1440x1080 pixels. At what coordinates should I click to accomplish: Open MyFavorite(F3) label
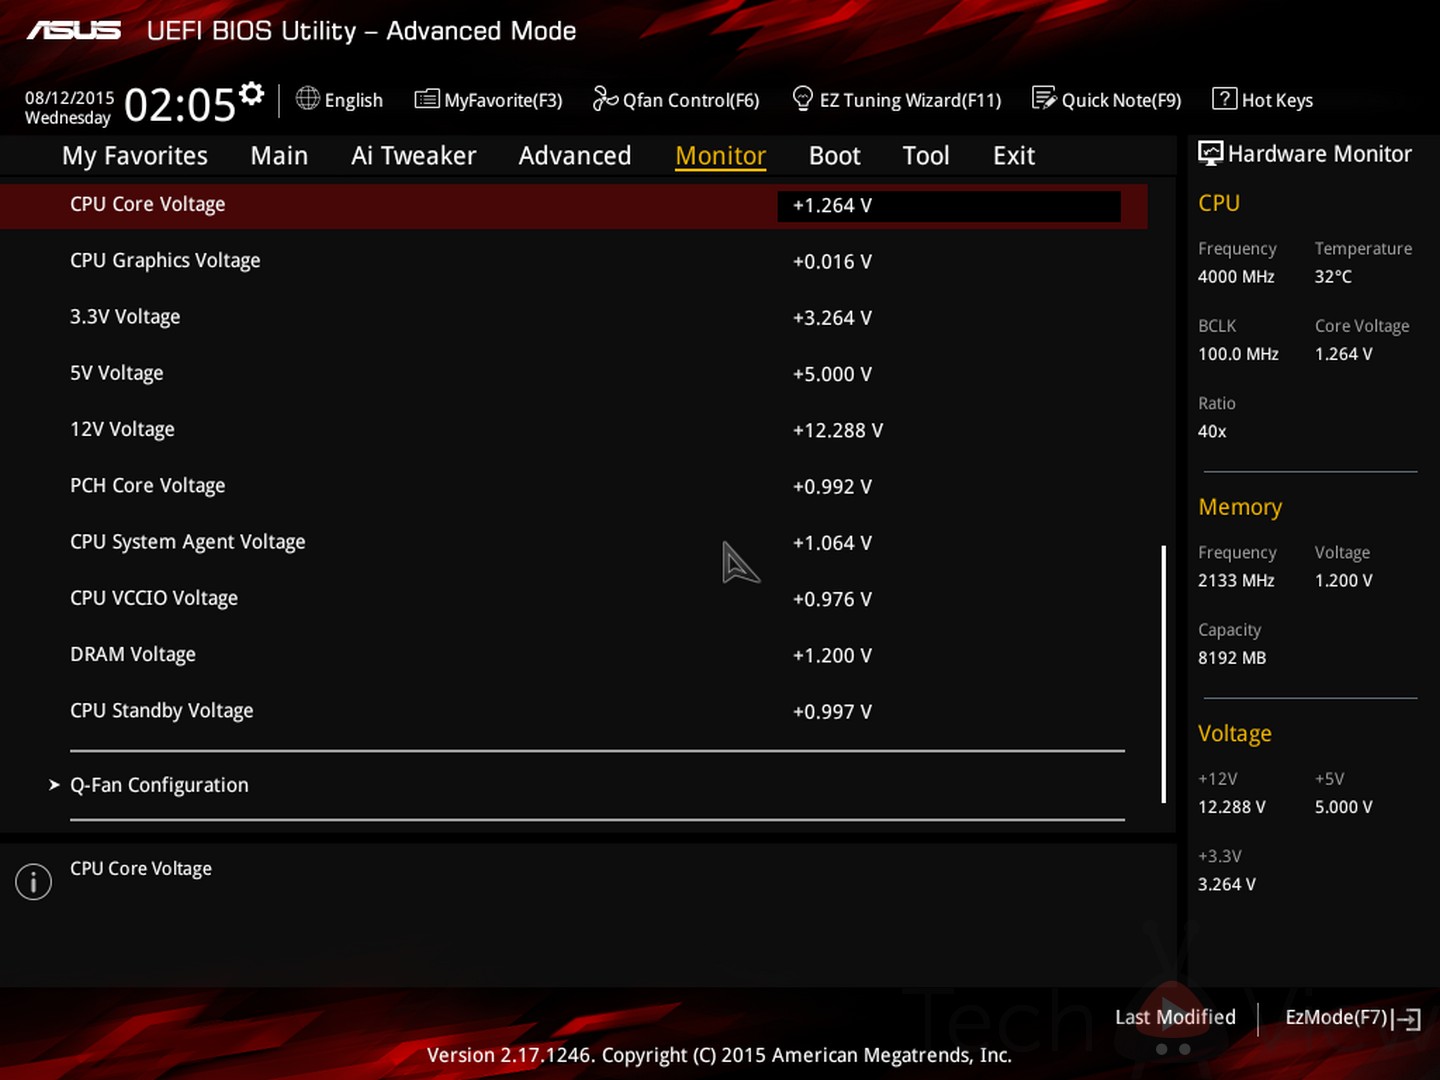coord(503,100)
